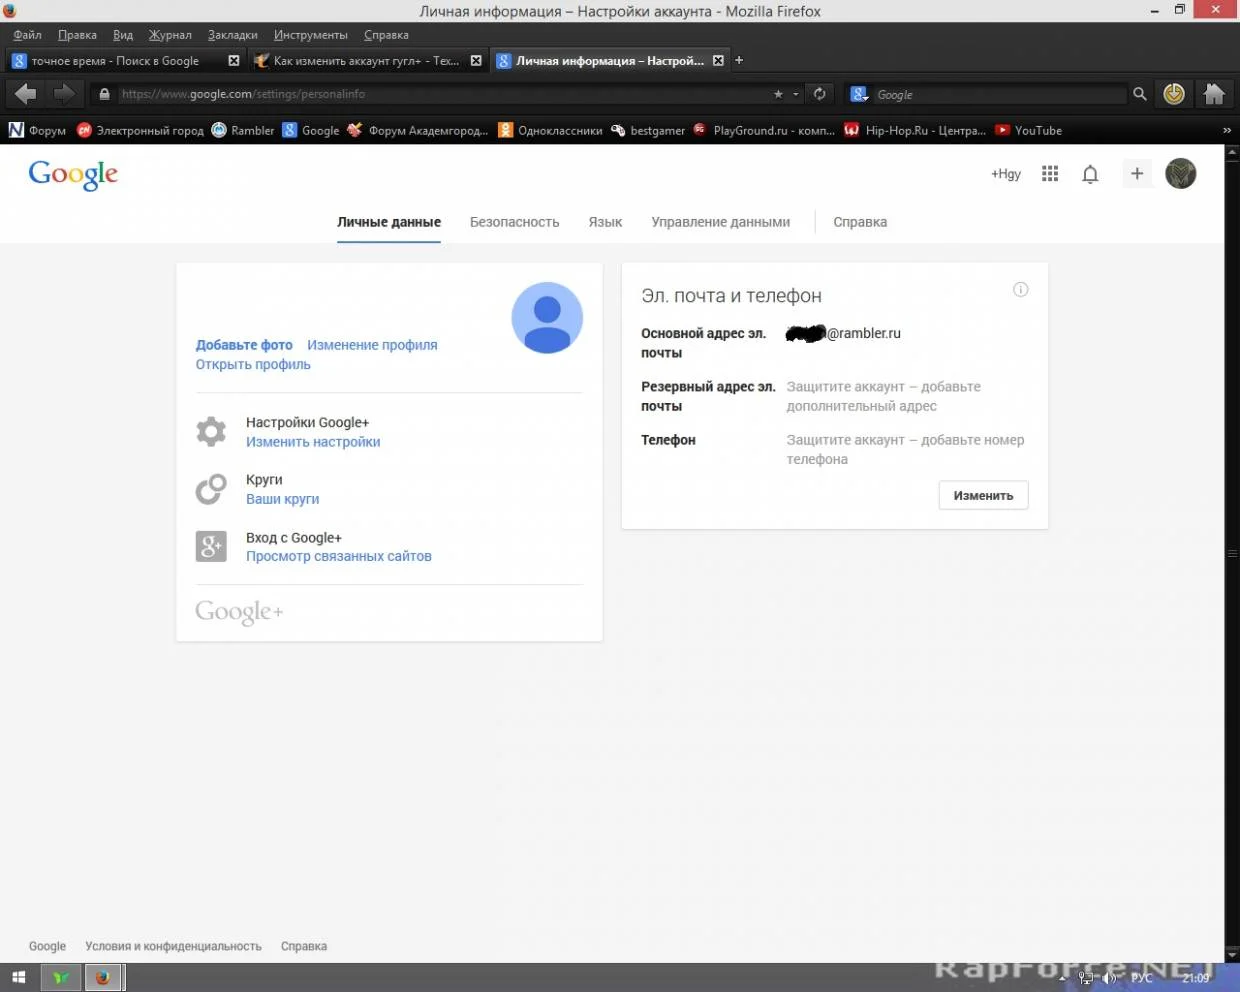Open the Форум bookmark
This screenshot has width=1240, height=992.
[x=37, y=130]
